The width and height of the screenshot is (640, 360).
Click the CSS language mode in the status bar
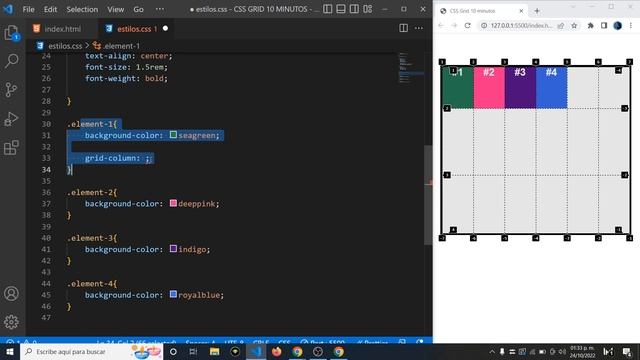pyautogui.click(x=284, y=342)
